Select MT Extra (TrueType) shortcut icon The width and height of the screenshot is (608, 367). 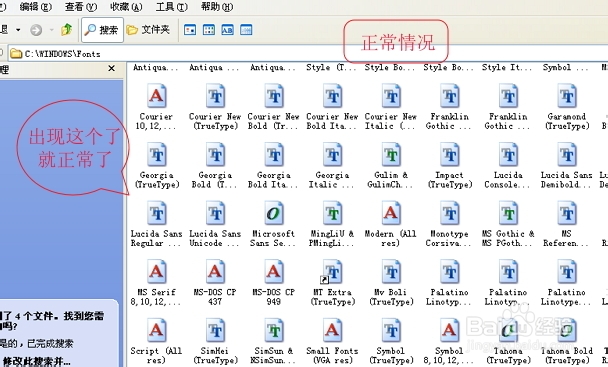pos(332,272)
